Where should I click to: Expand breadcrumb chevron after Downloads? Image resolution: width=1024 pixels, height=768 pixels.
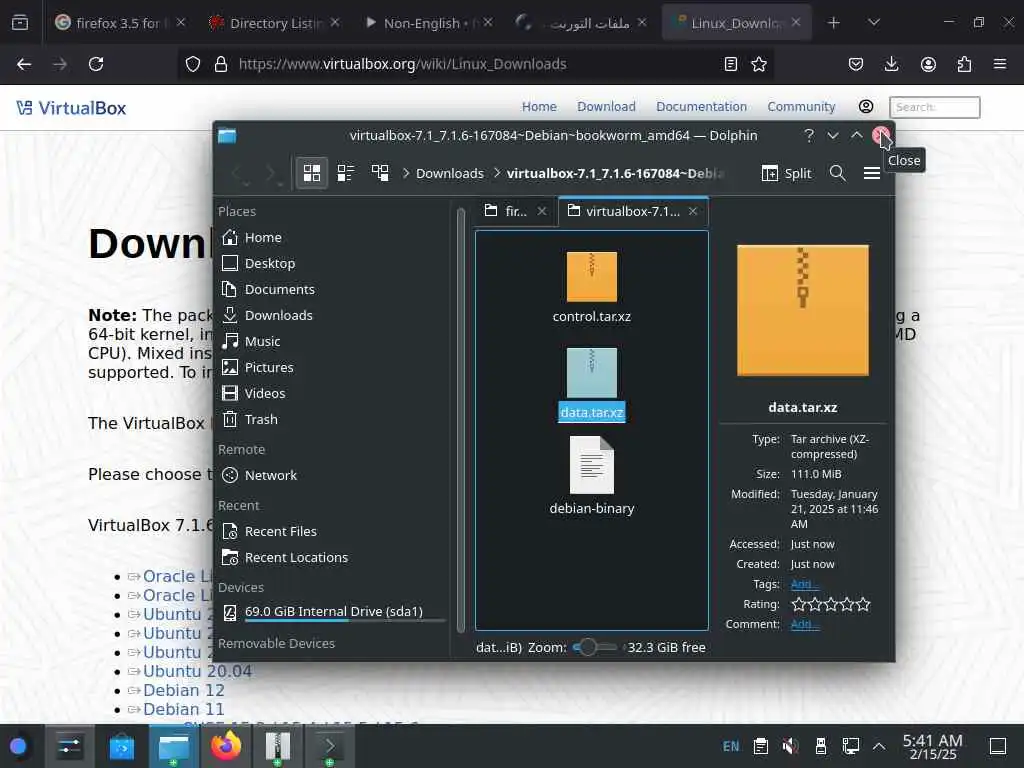click(x=496, y=173)
